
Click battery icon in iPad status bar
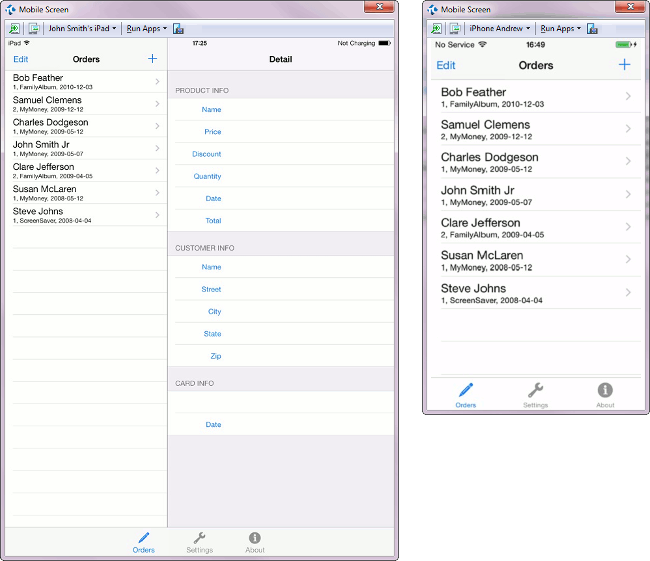384,43
